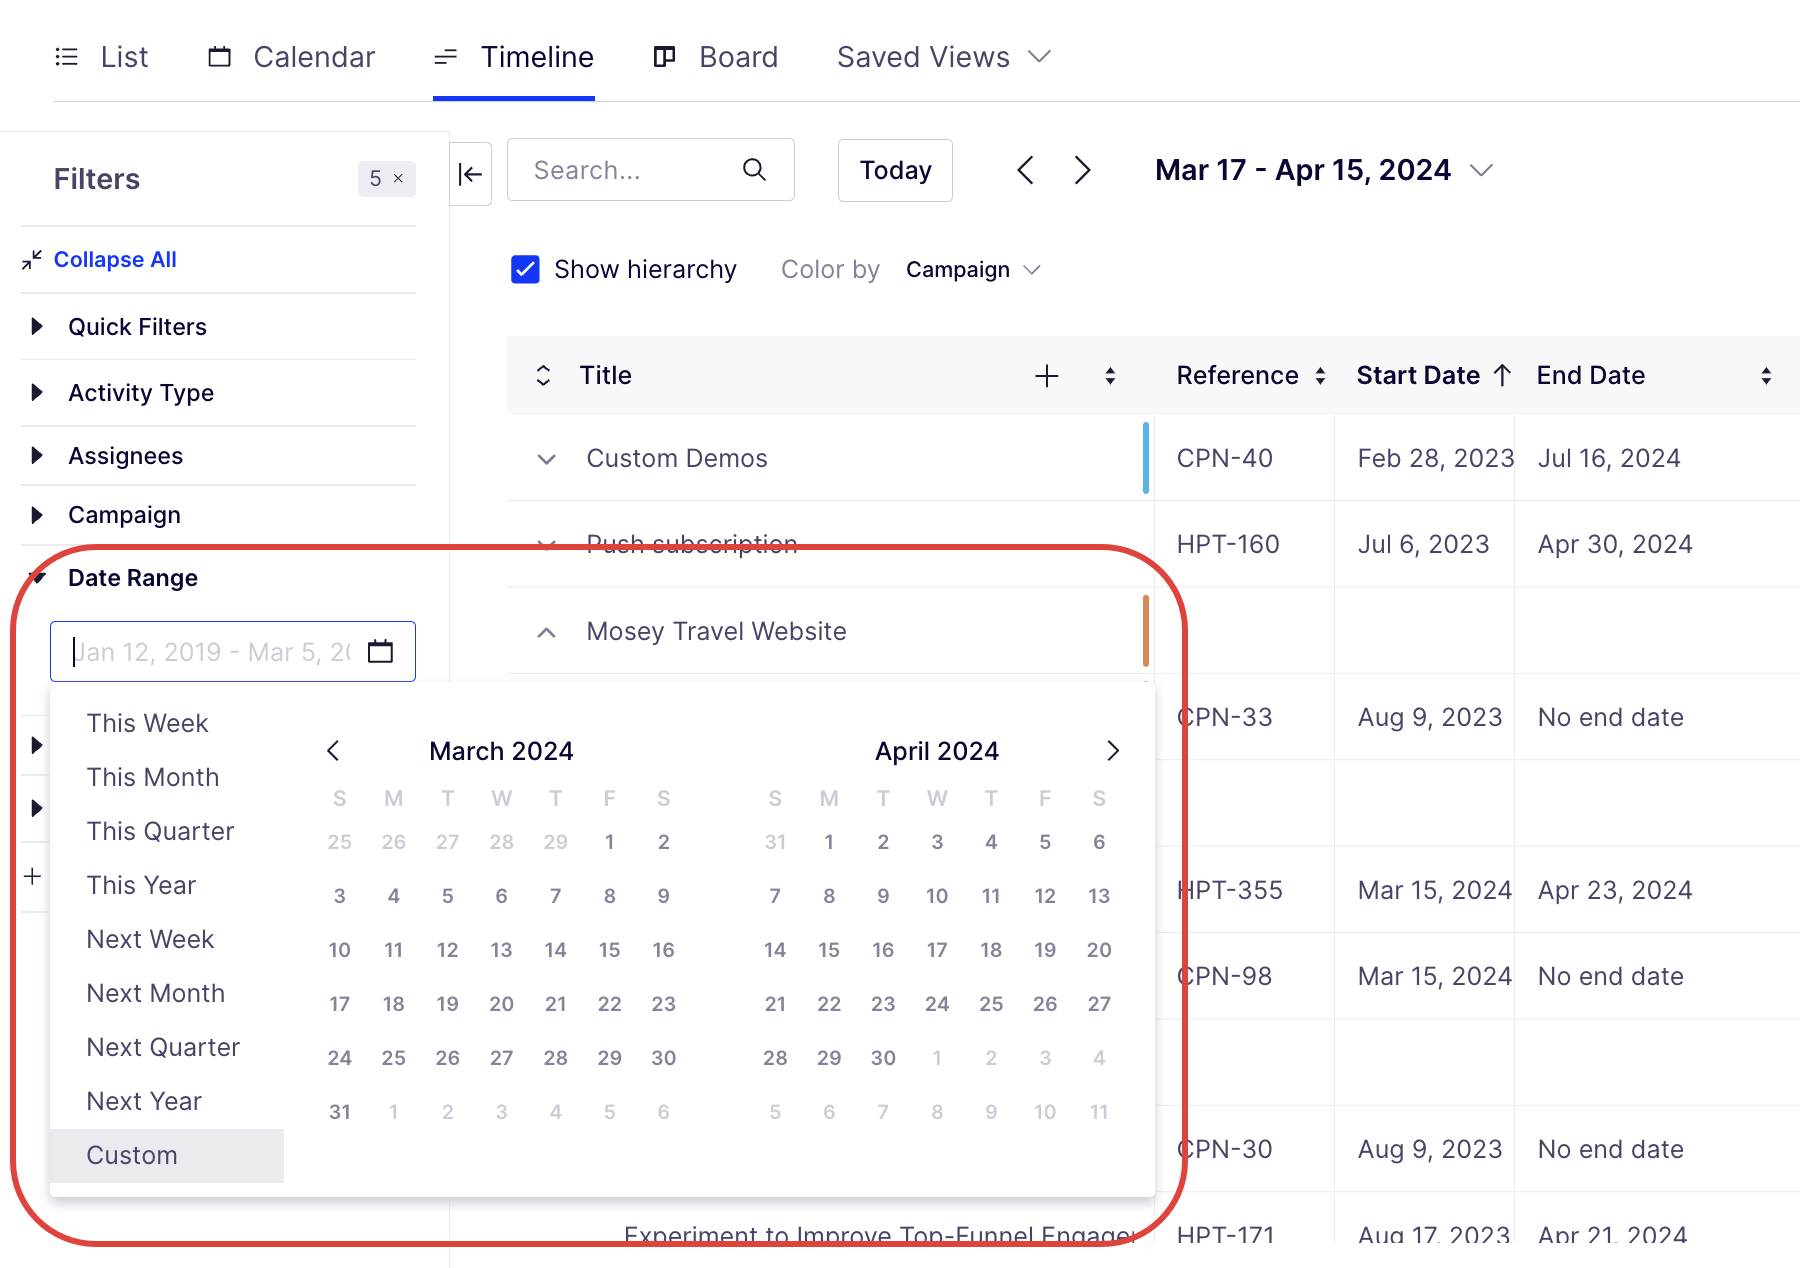
Task: Choose the Custom date range option
Action: pyautogui.click(x=167, y=1156)
